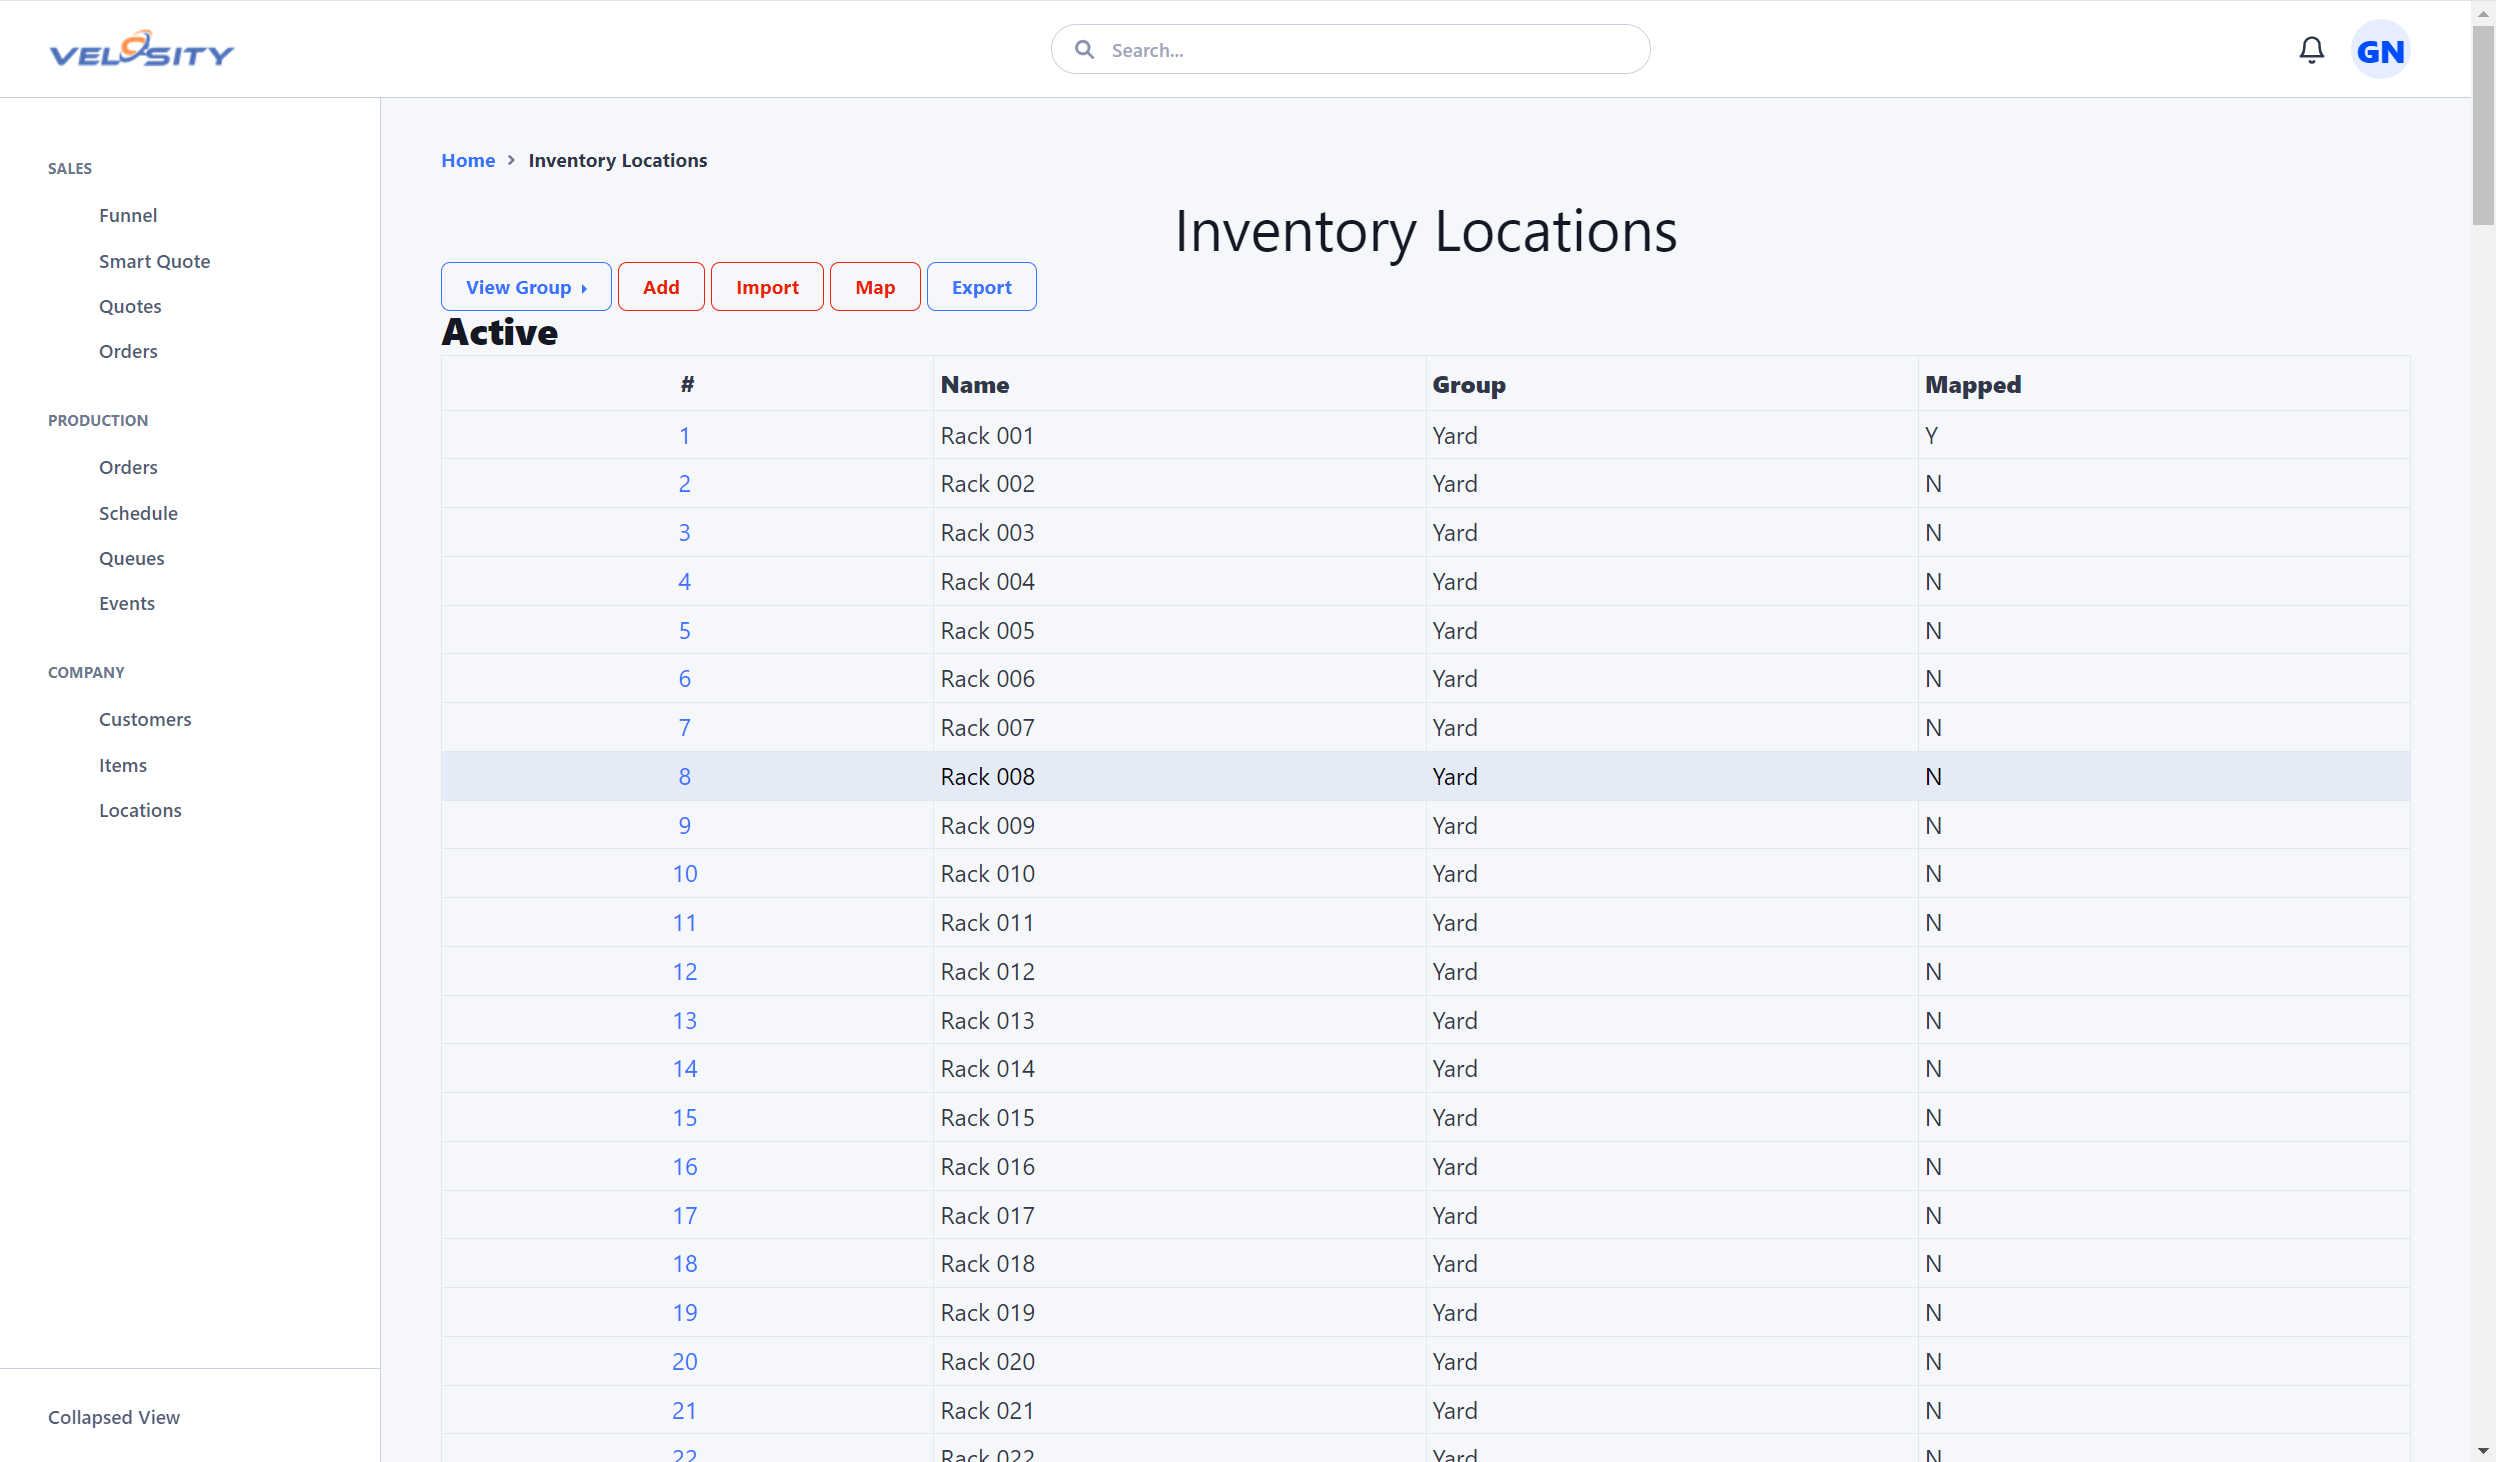Viewport: 2496px width, 1462px height.
Task: Click the scrollbar up arrow
Action: 2483,12
